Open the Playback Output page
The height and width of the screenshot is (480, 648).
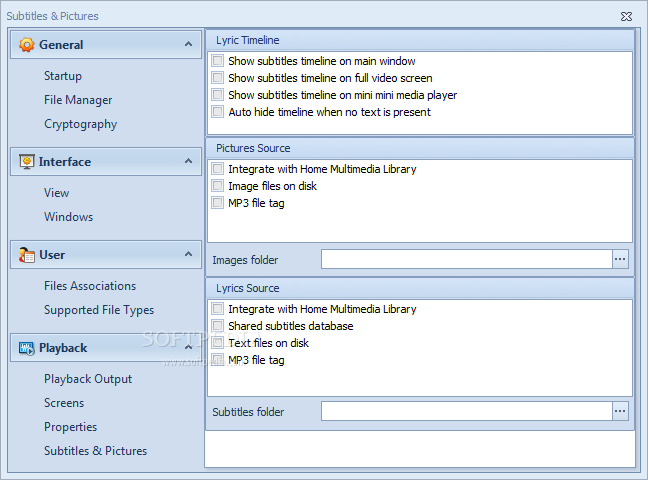click(88, 379)
